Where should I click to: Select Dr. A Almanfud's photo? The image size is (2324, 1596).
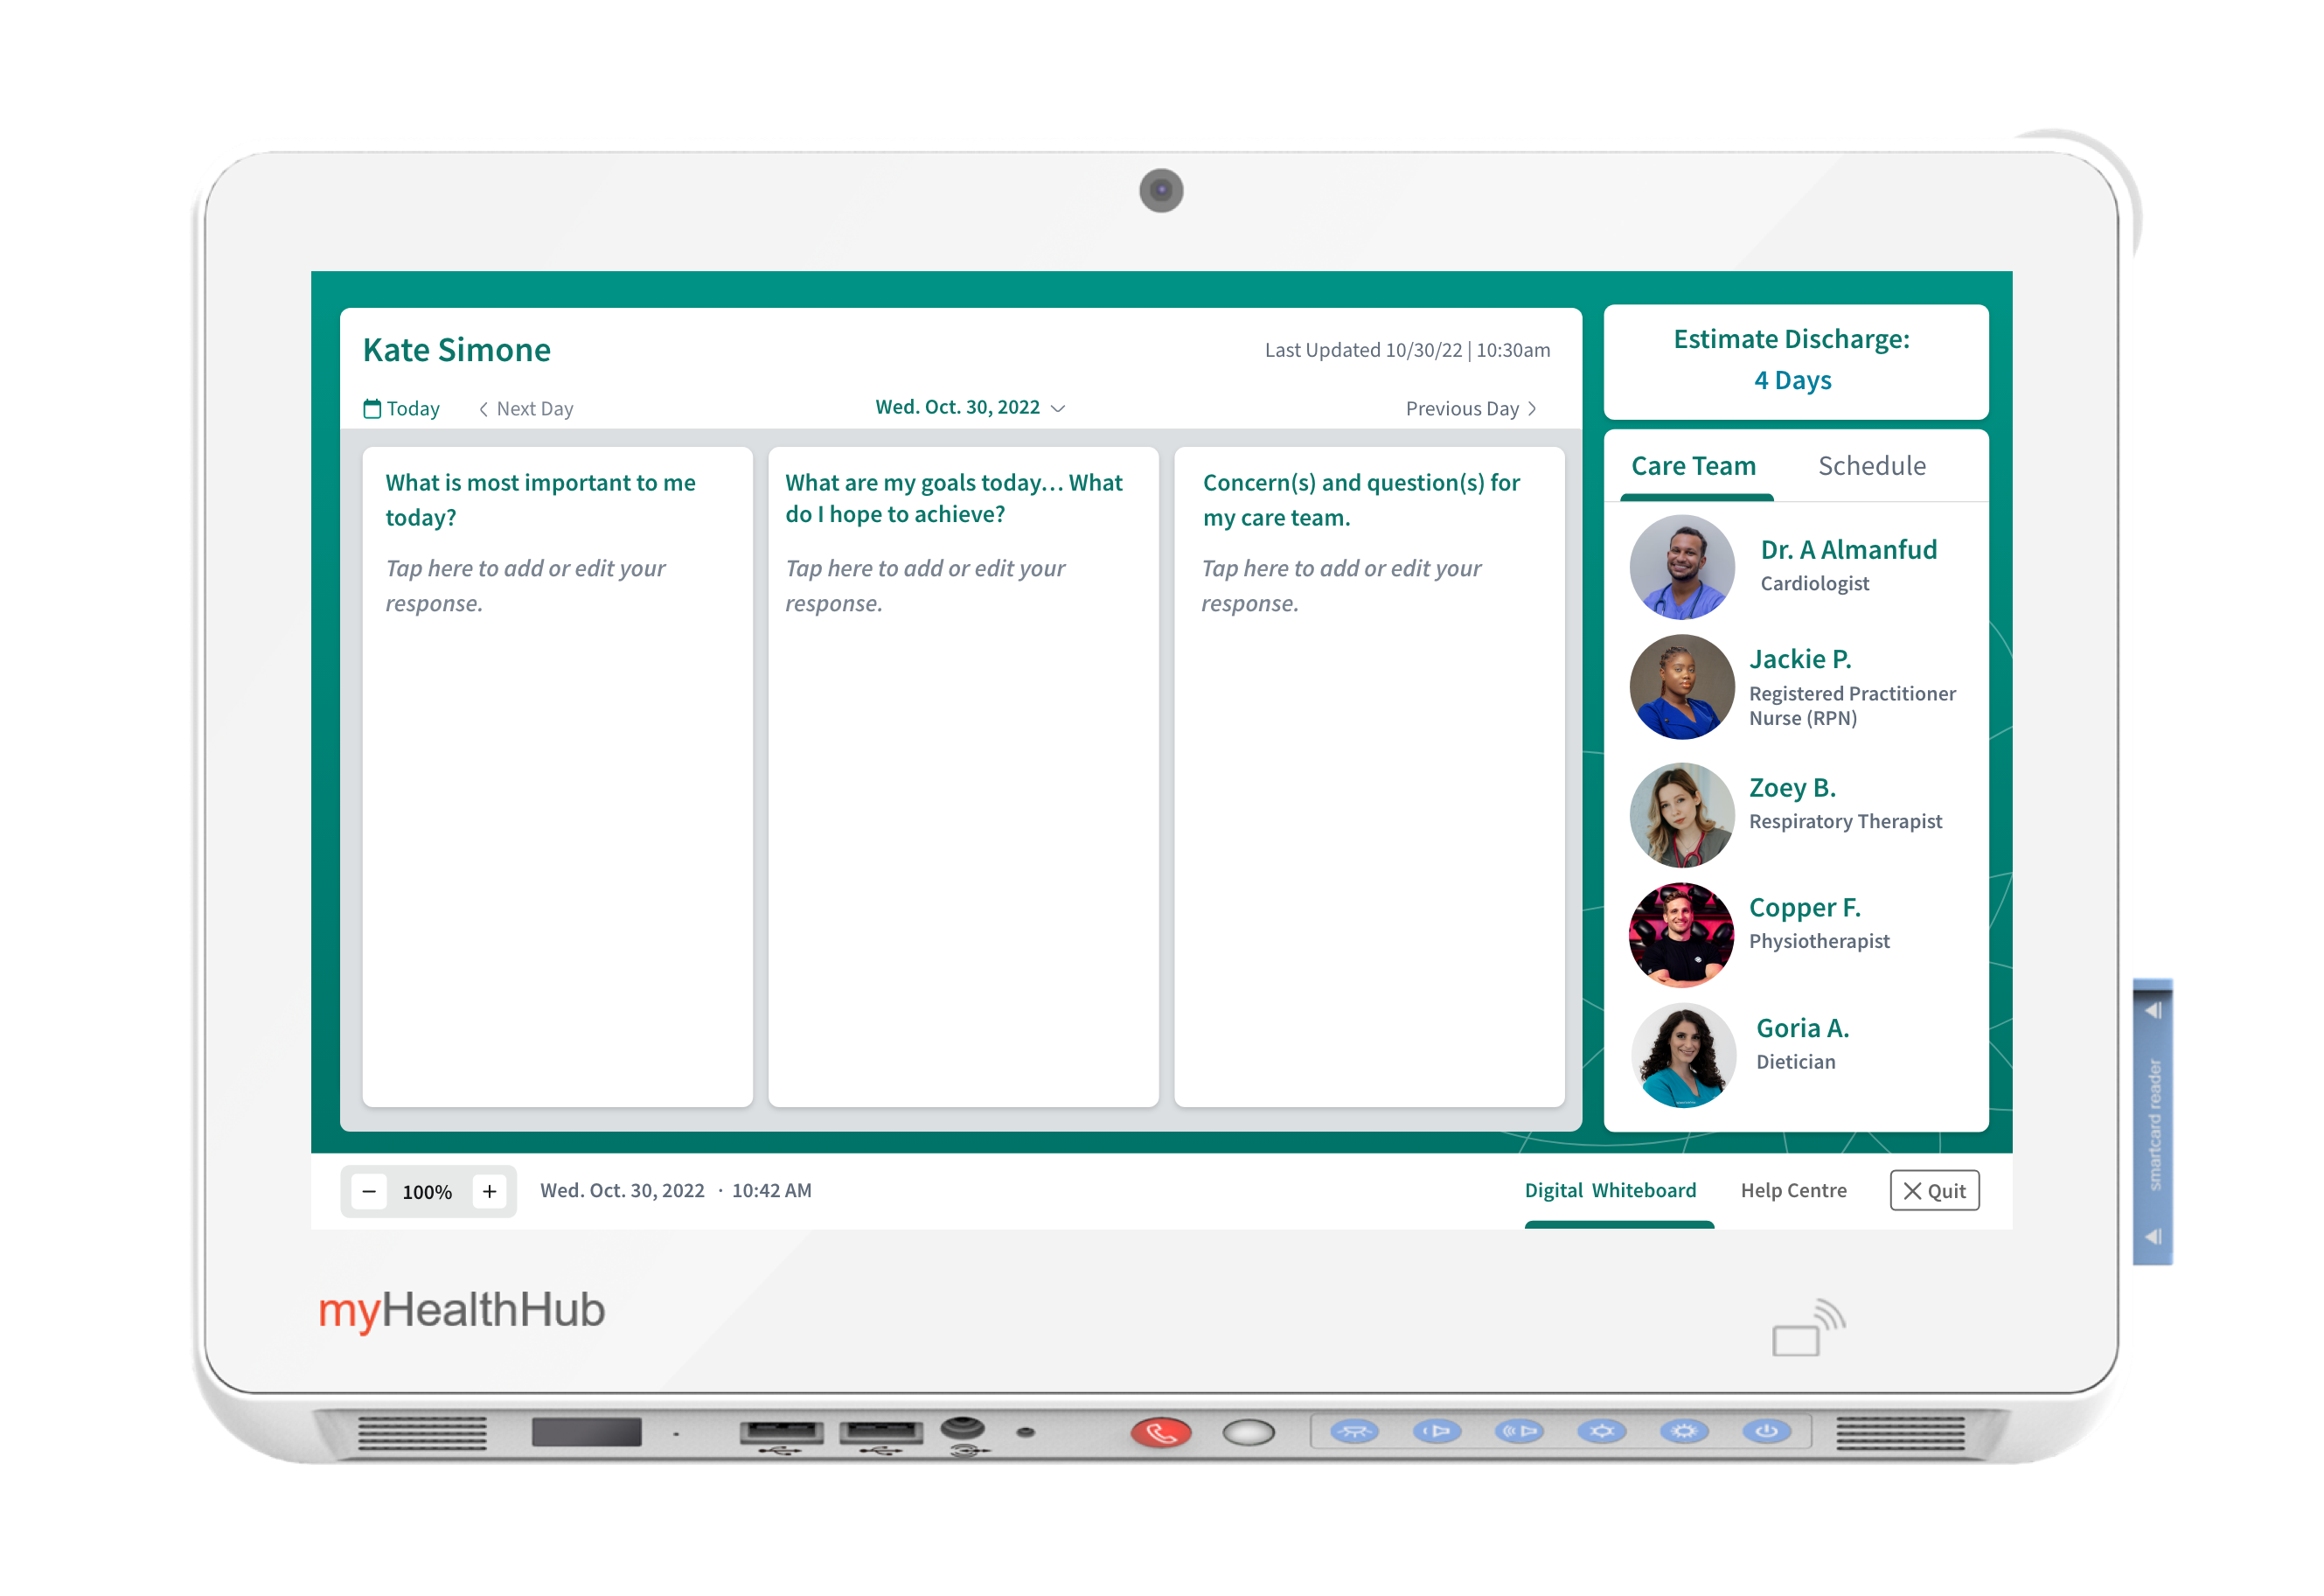(1682, 567)
